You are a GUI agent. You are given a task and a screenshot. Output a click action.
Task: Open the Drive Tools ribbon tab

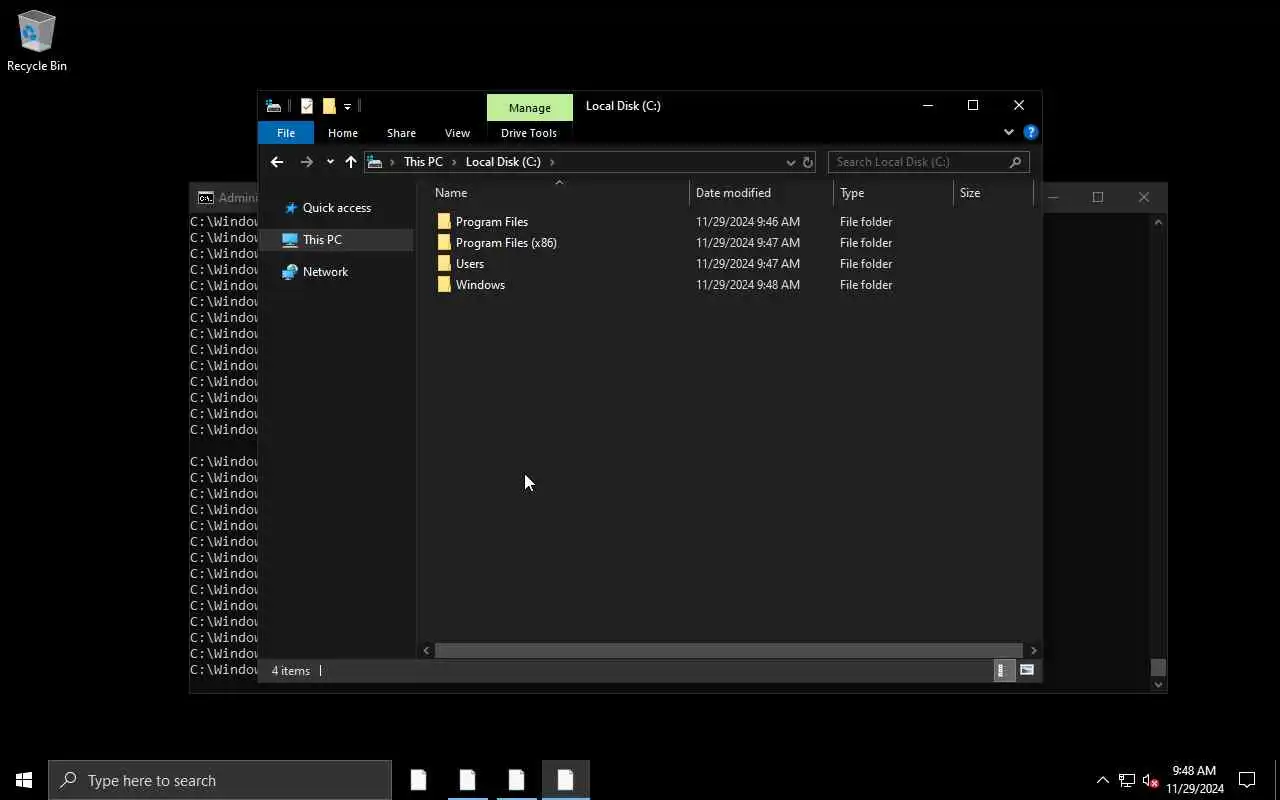pos(529,133)
